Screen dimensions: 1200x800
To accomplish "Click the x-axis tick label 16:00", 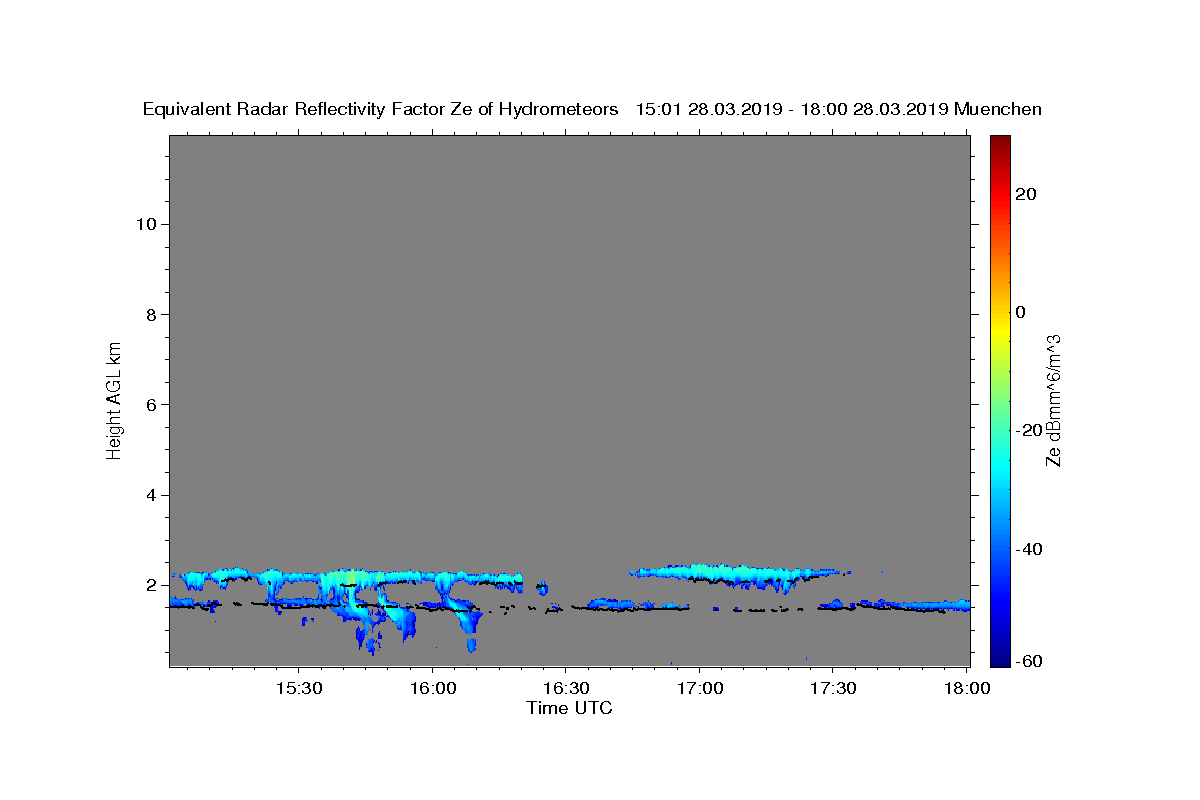I will pyautogui.click(x=433, y=688).
